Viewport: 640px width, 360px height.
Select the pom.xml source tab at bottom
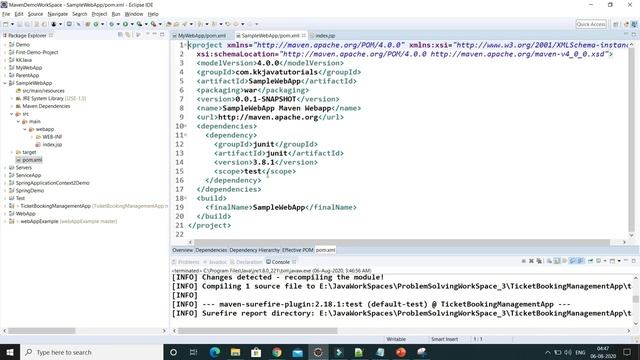(325, 250)
